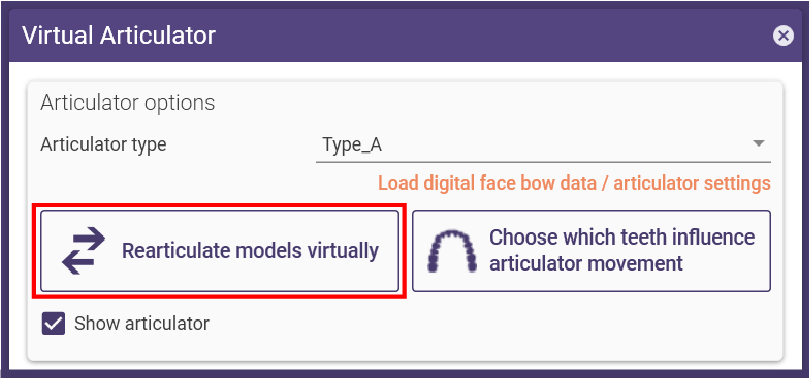This screenshot has height=378, width=810.
Task: Dismiss dialog with the X icon
Action: [x=783, y=36]
